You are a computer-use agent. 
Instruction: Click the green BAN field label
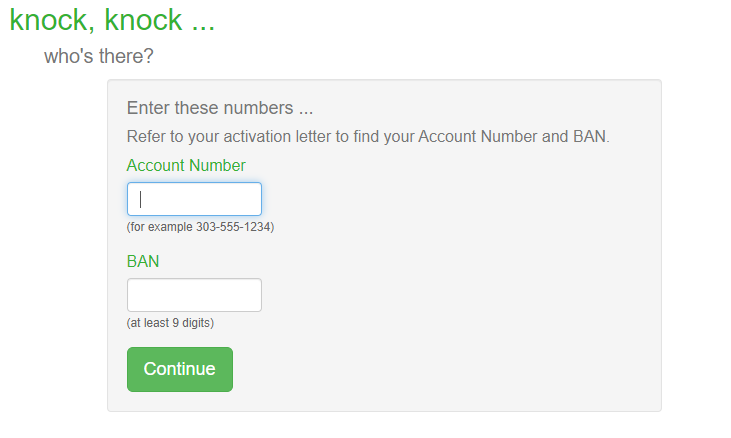143,261
